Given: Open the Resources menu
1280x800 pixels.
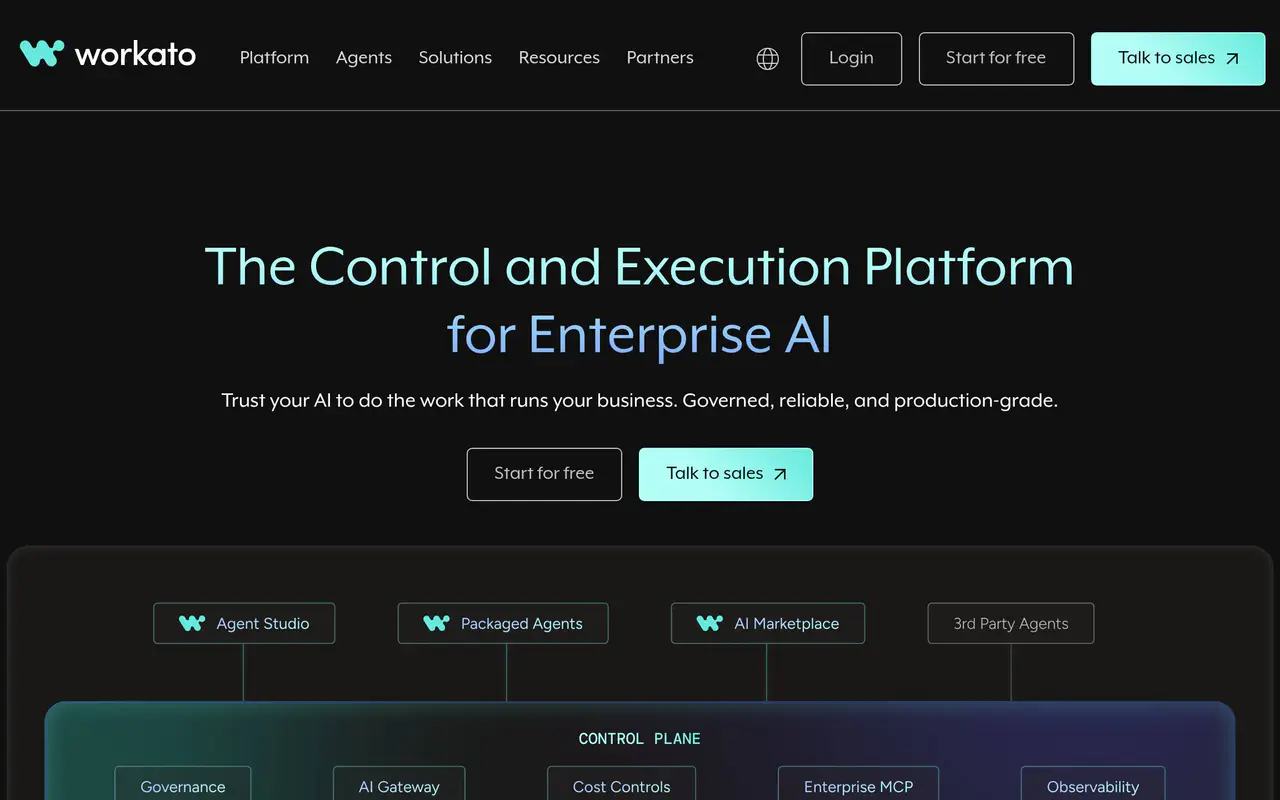Looking at the screenshot, I should 559,58.
